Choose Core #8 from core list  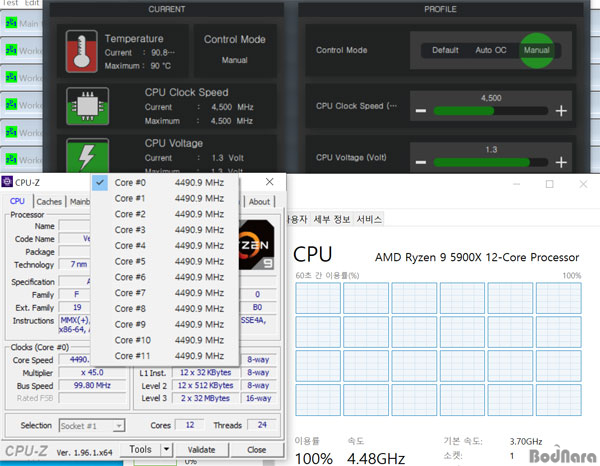[165, 308]
